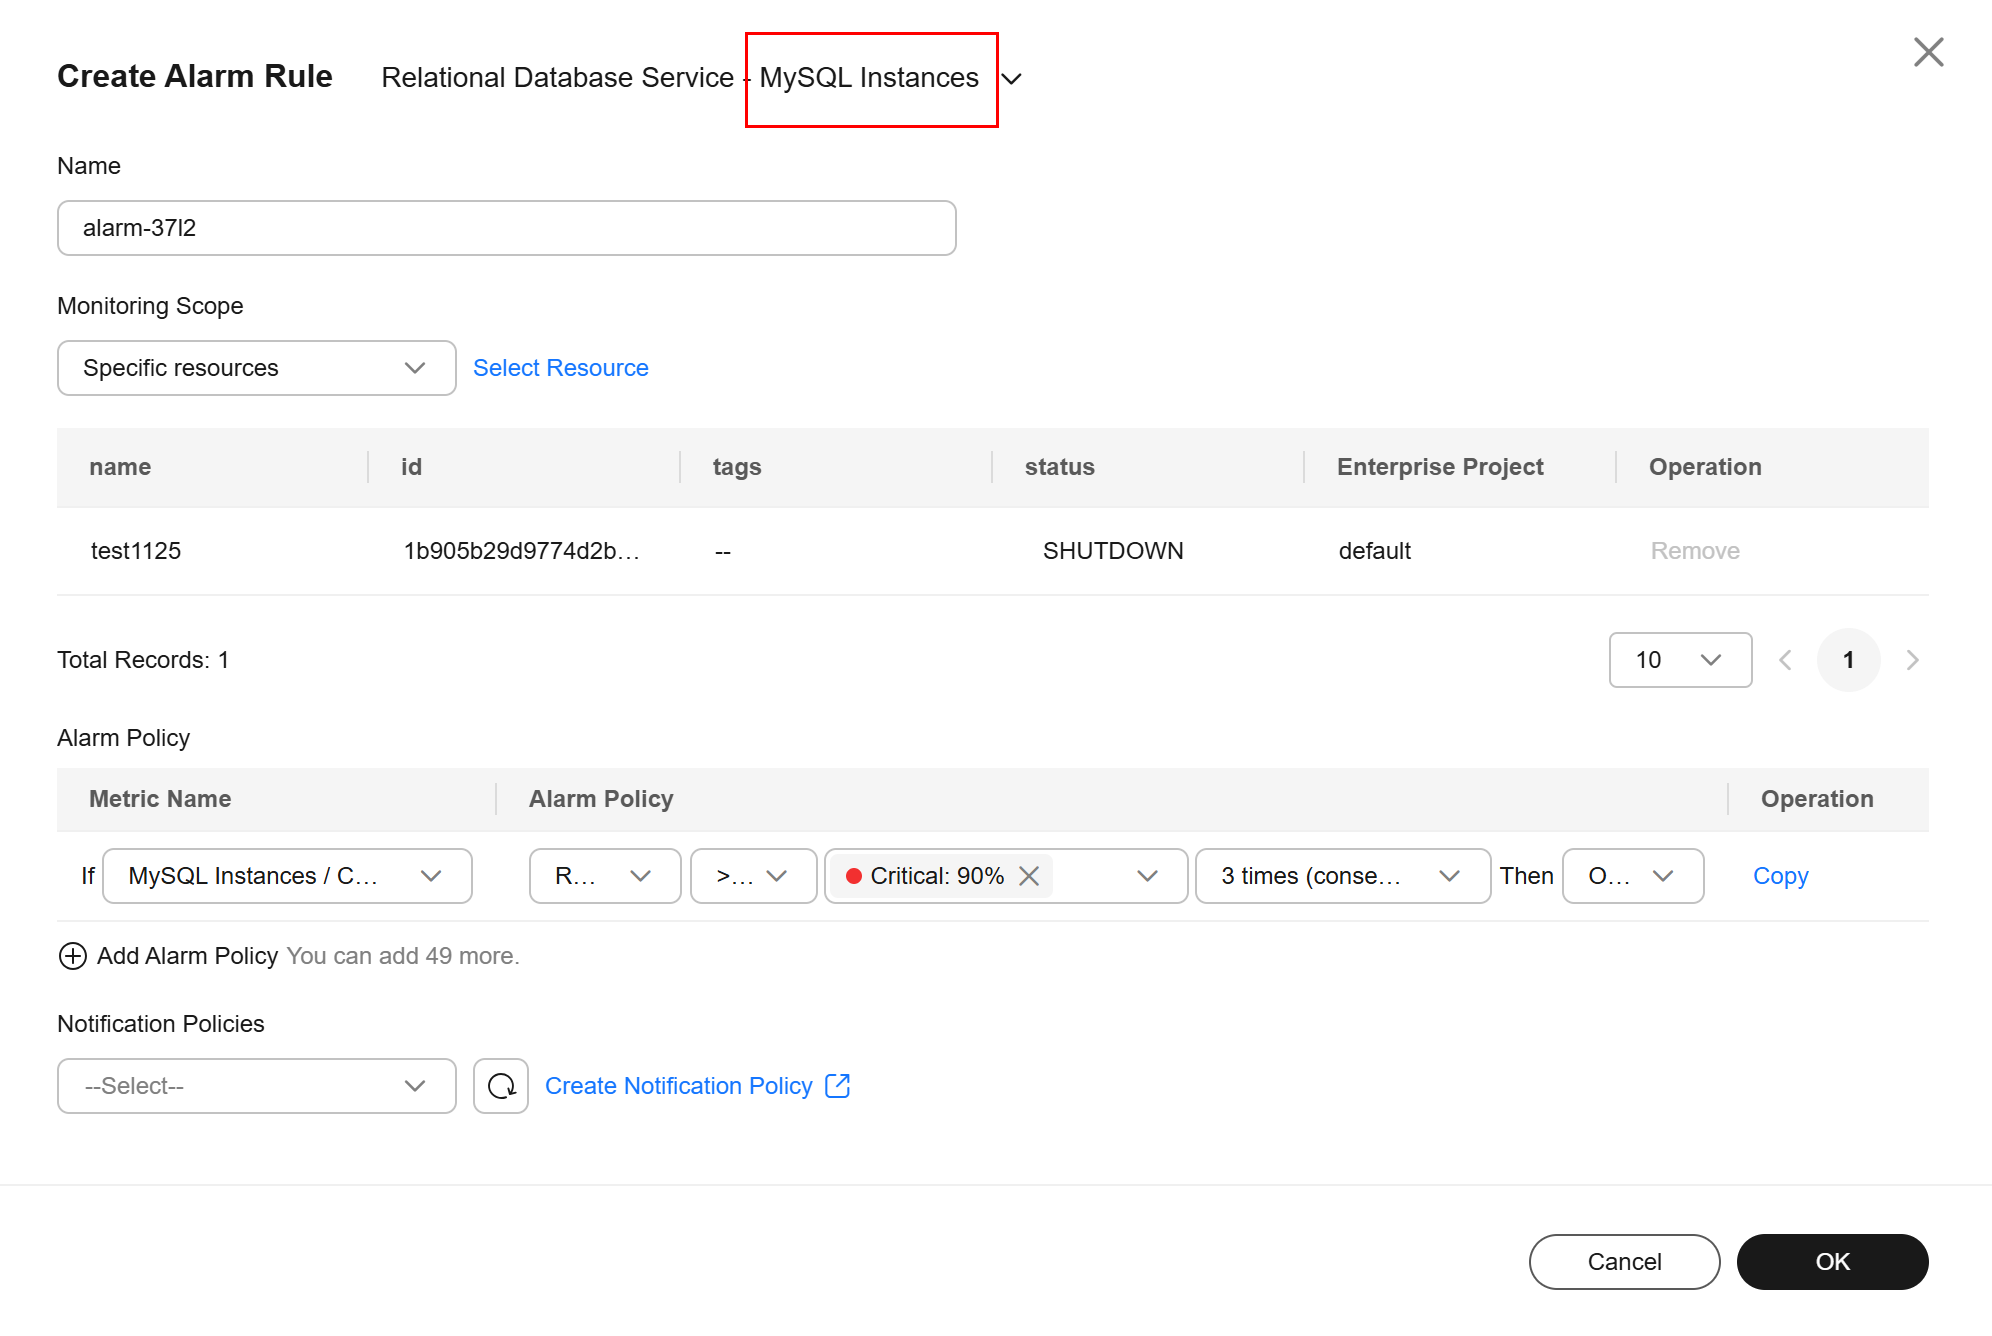Click the Select Resource link
The image size is (1992, 1336).
tap(561, 368)
